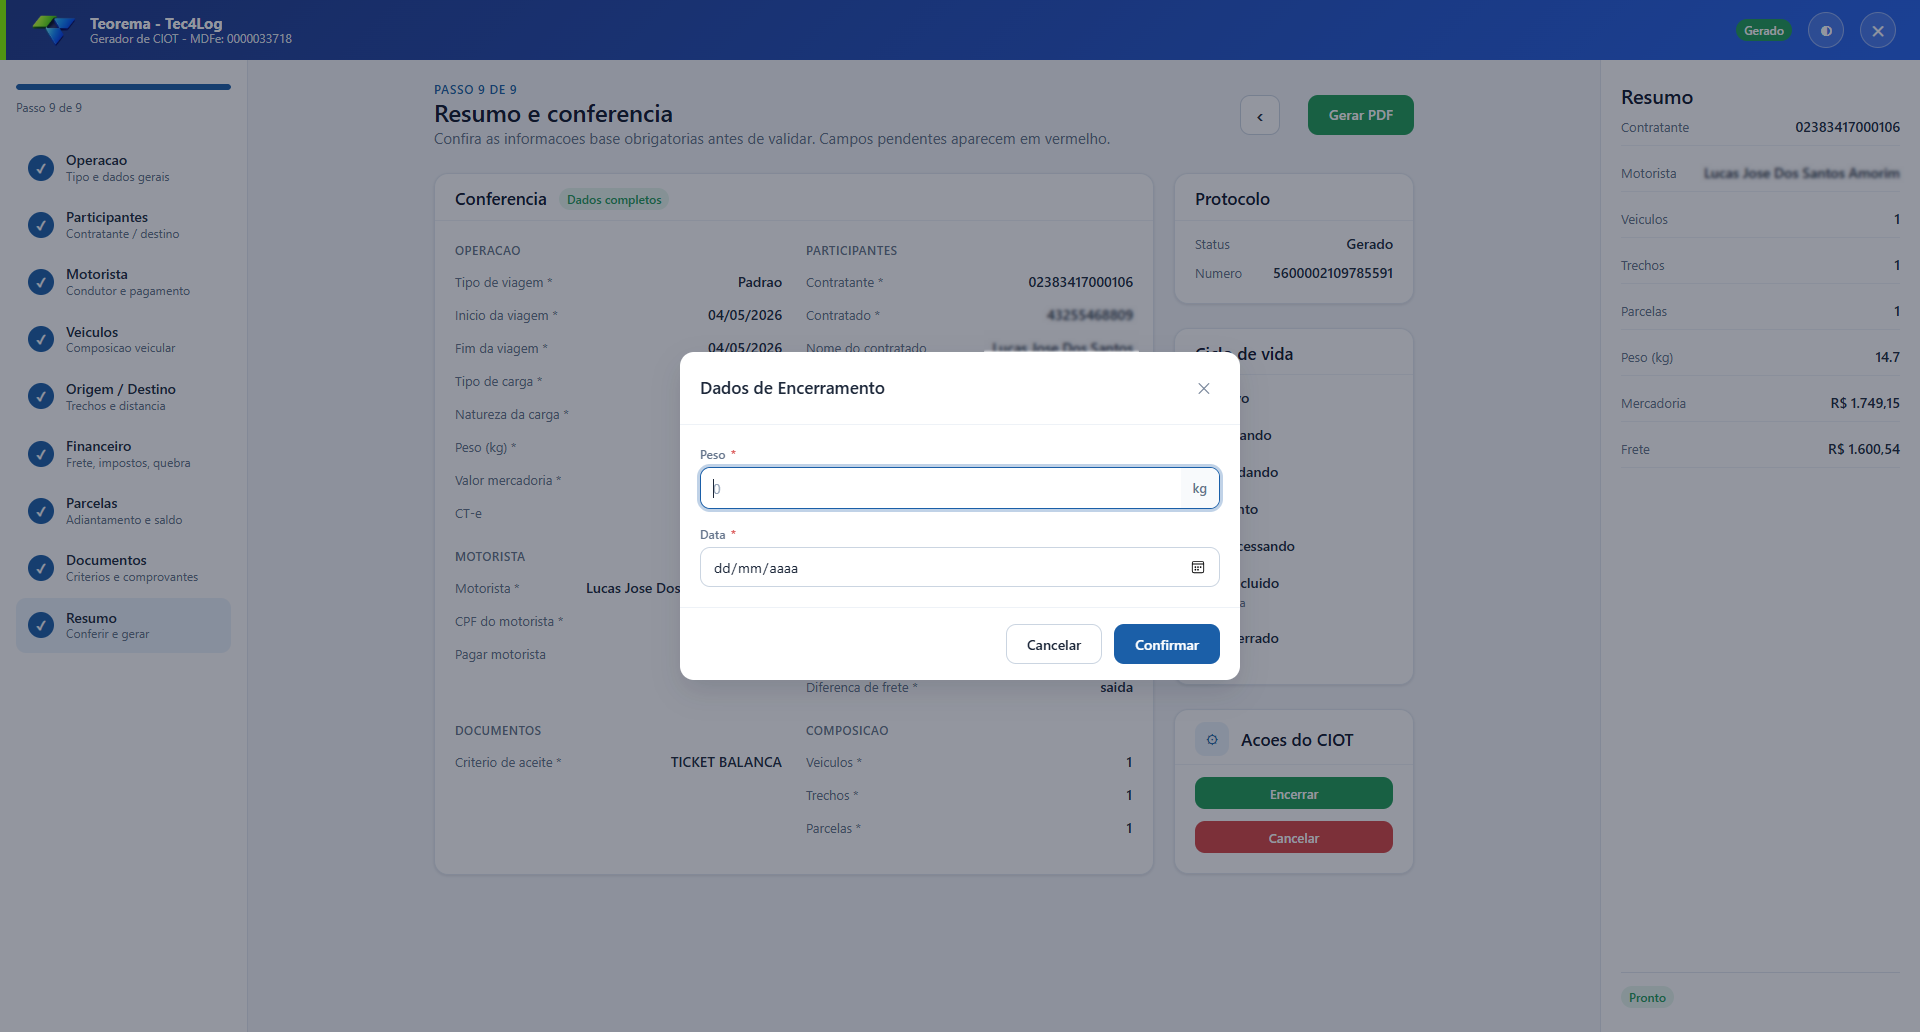Close the CIOT generator with header X

[1878, 31]
